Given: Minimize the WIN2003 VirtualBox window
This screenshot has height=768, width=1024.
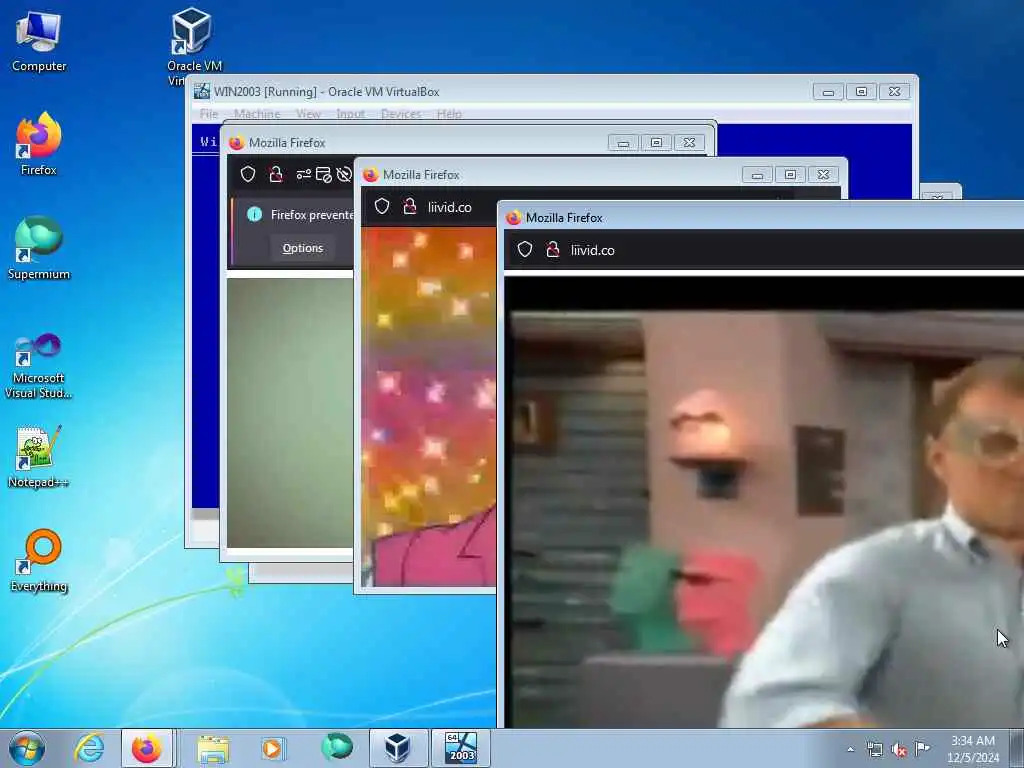Looking at the screenshot, I should click(828, 91).
